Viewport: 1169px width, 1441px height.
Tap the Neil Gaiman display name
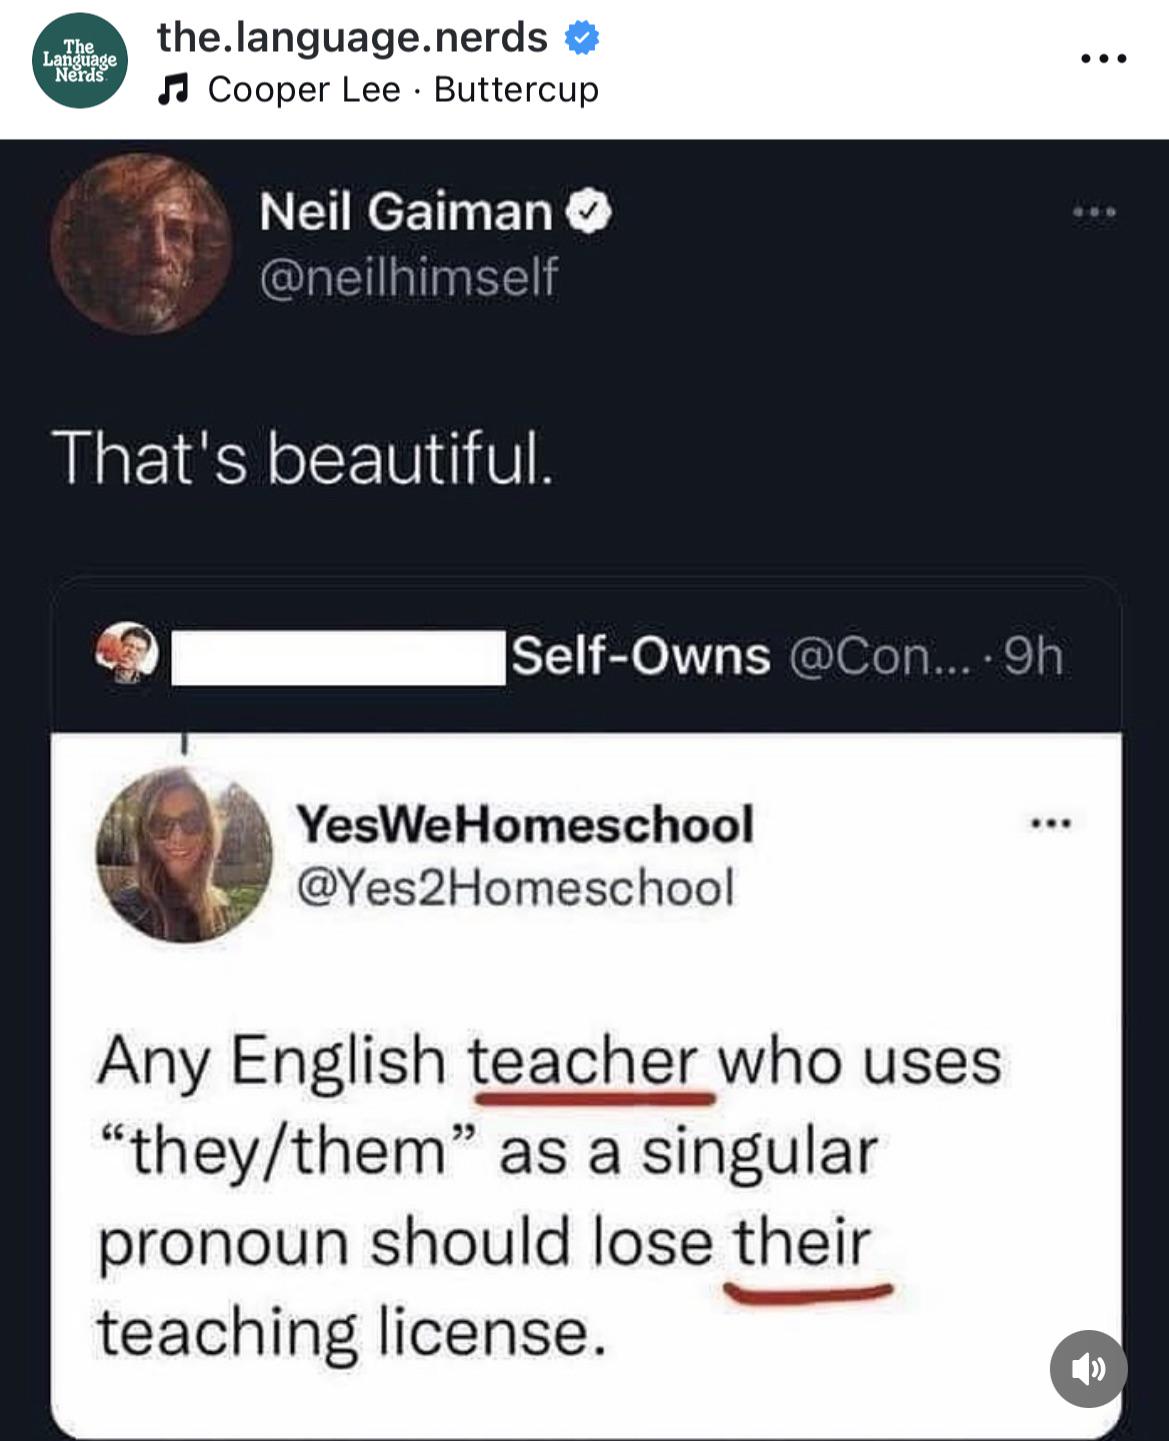(x=405, y=212)
